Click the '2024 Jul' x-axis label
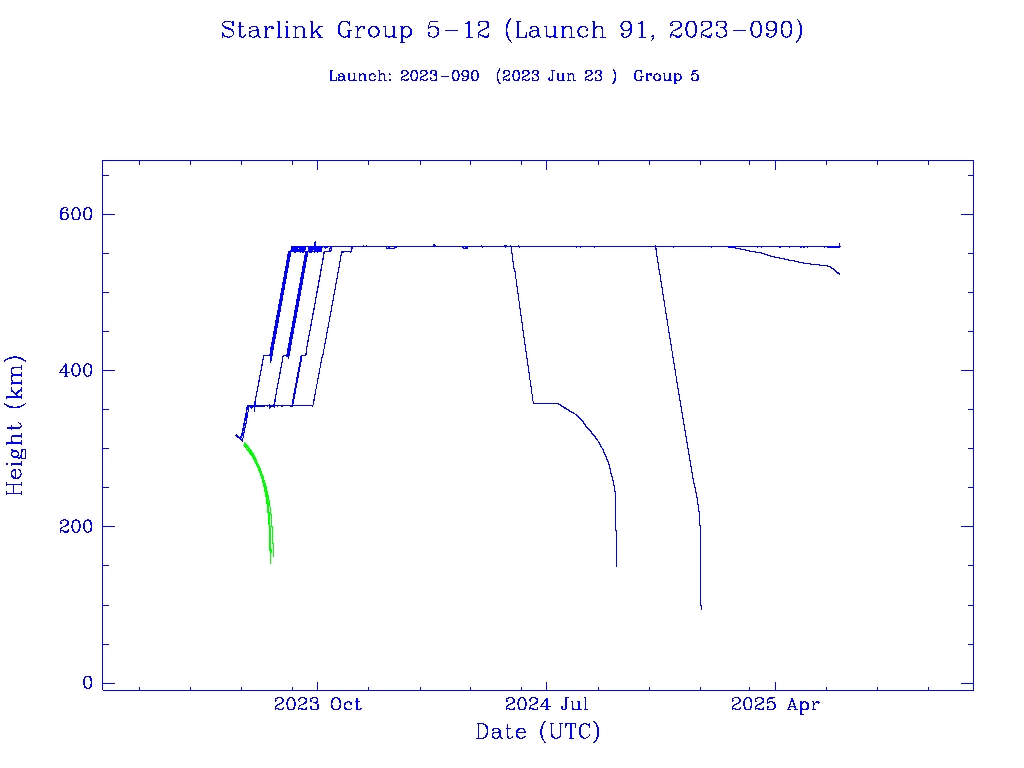Screen dimensions: 1024x768 click(x=547, y=704)
